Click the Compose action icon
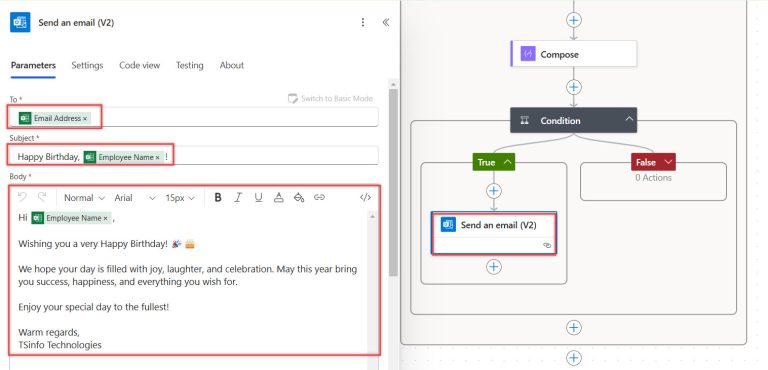This screenshot has width=768, height=370. tap(528, 54)
